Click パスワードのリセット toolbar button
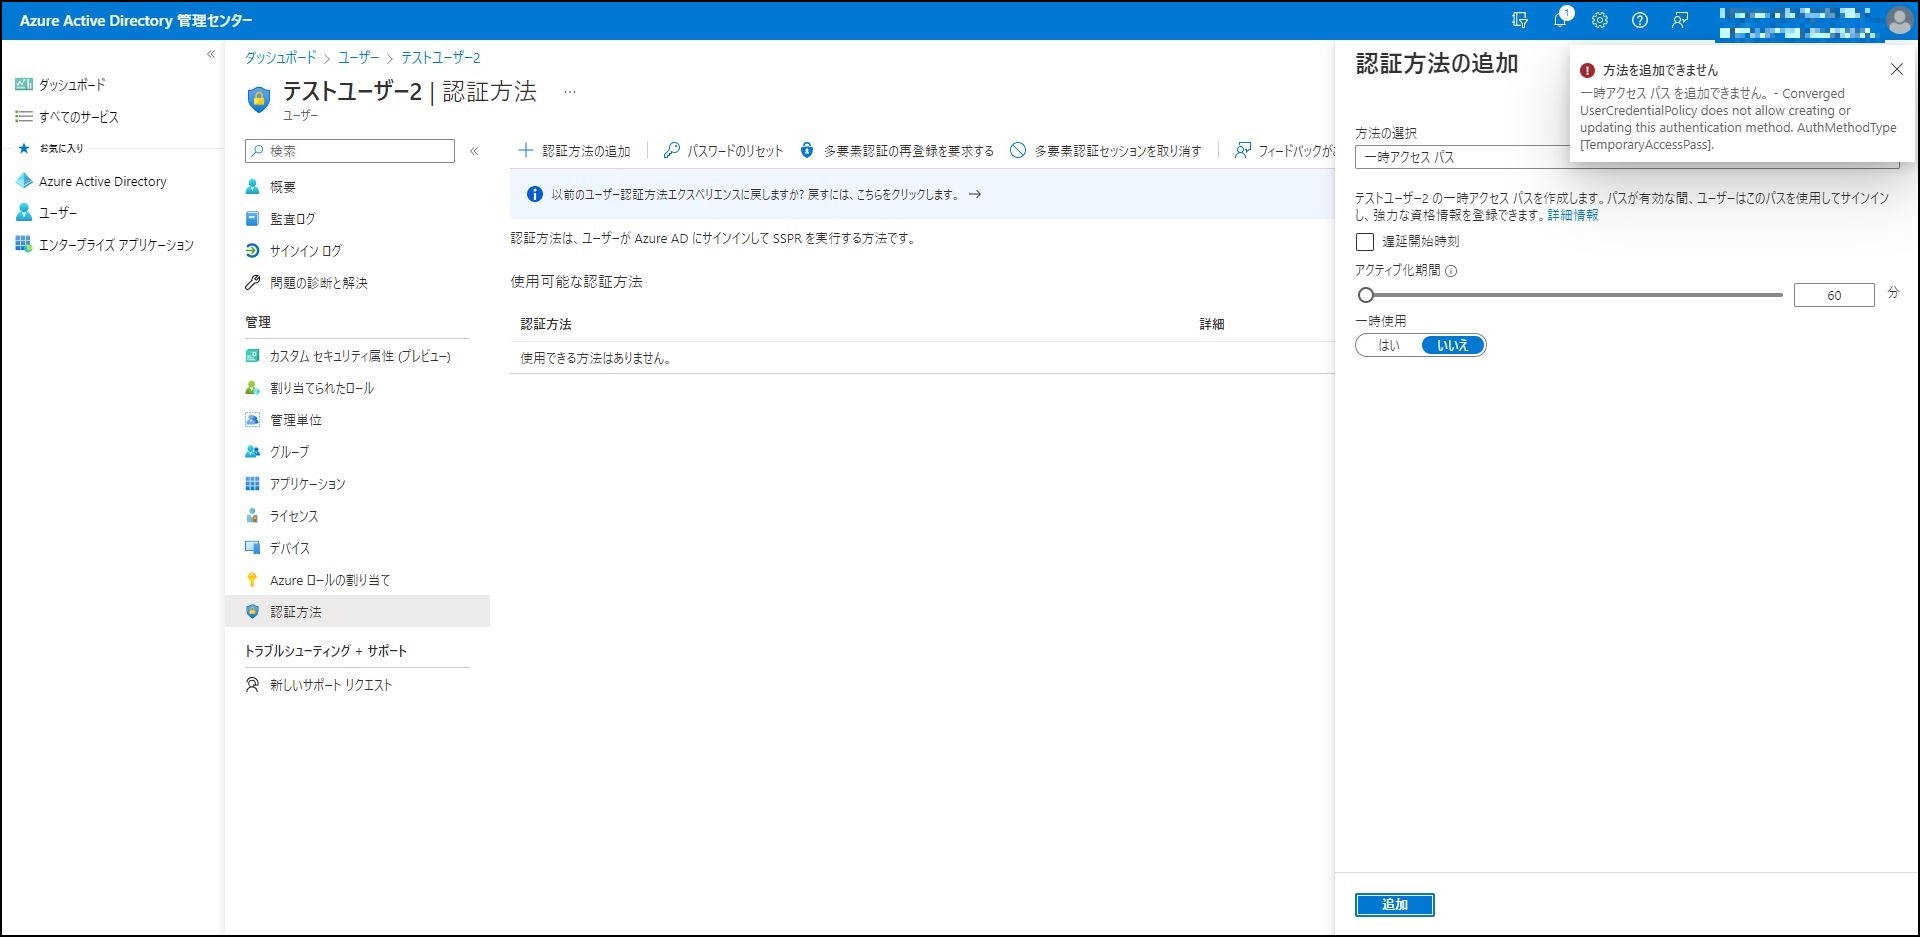The height and width of the screenshot is (937, 1920). (724, 151)
